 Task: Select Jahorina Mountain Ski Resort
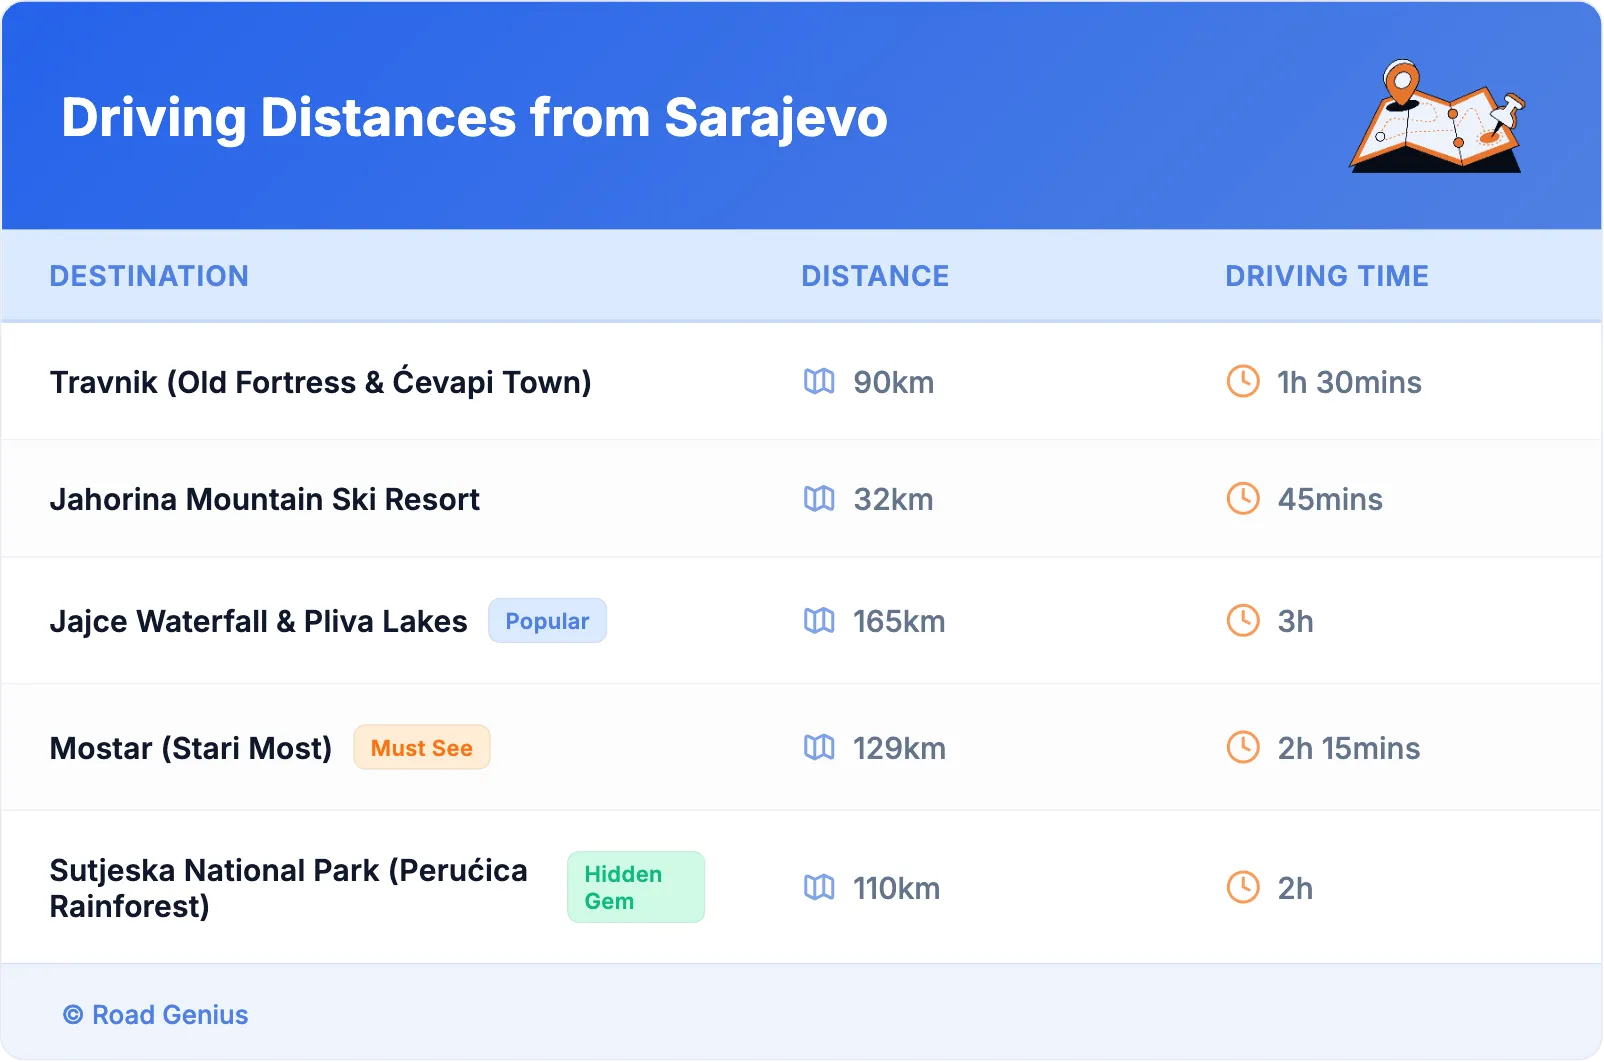[x=265, y=499]
